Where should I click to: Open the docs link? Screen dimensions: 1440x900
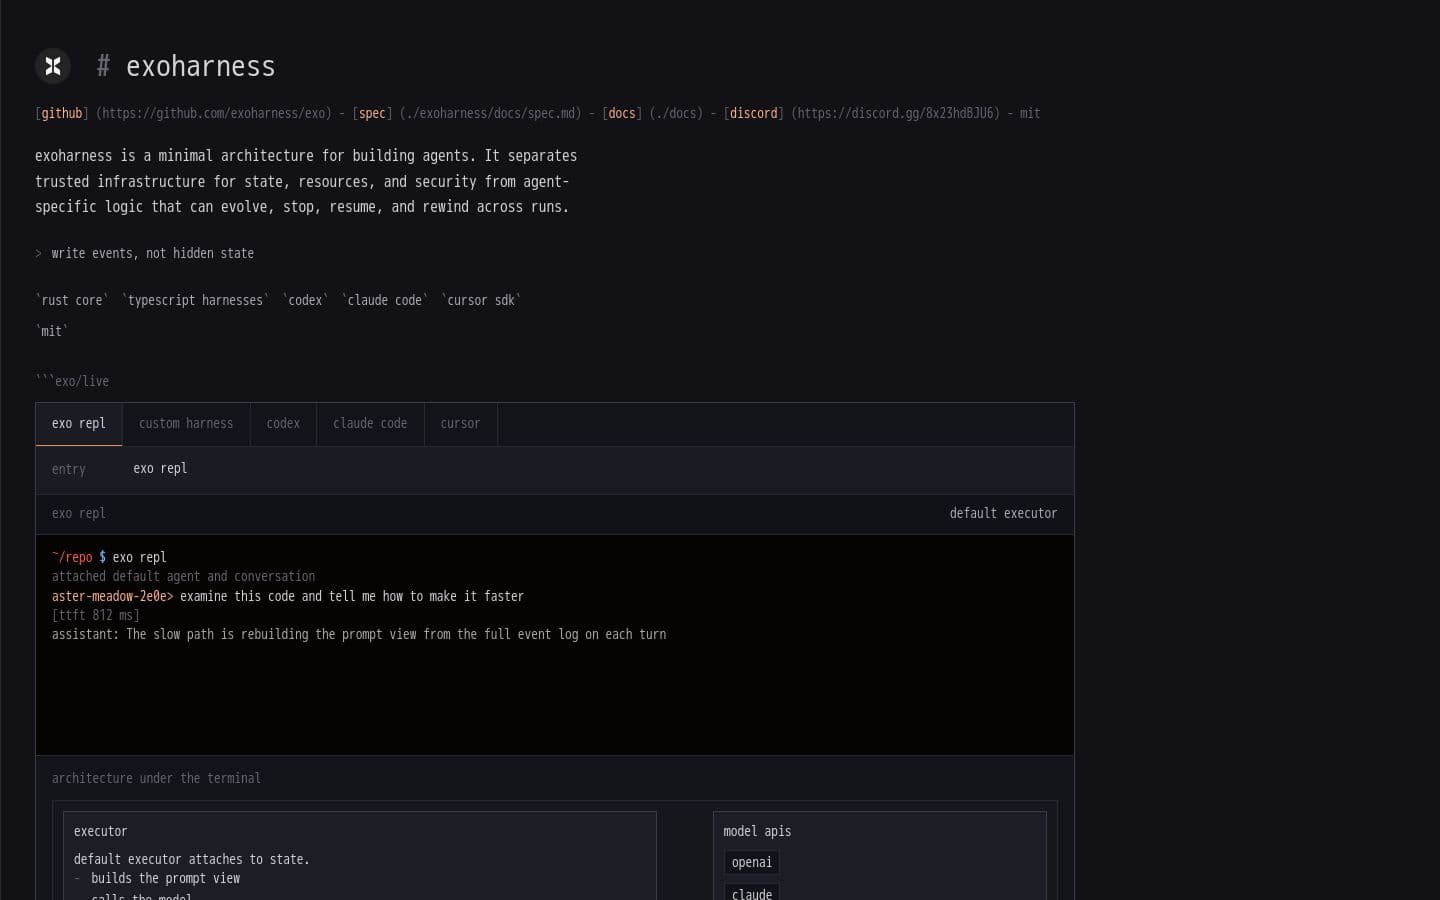pos(622,113)
